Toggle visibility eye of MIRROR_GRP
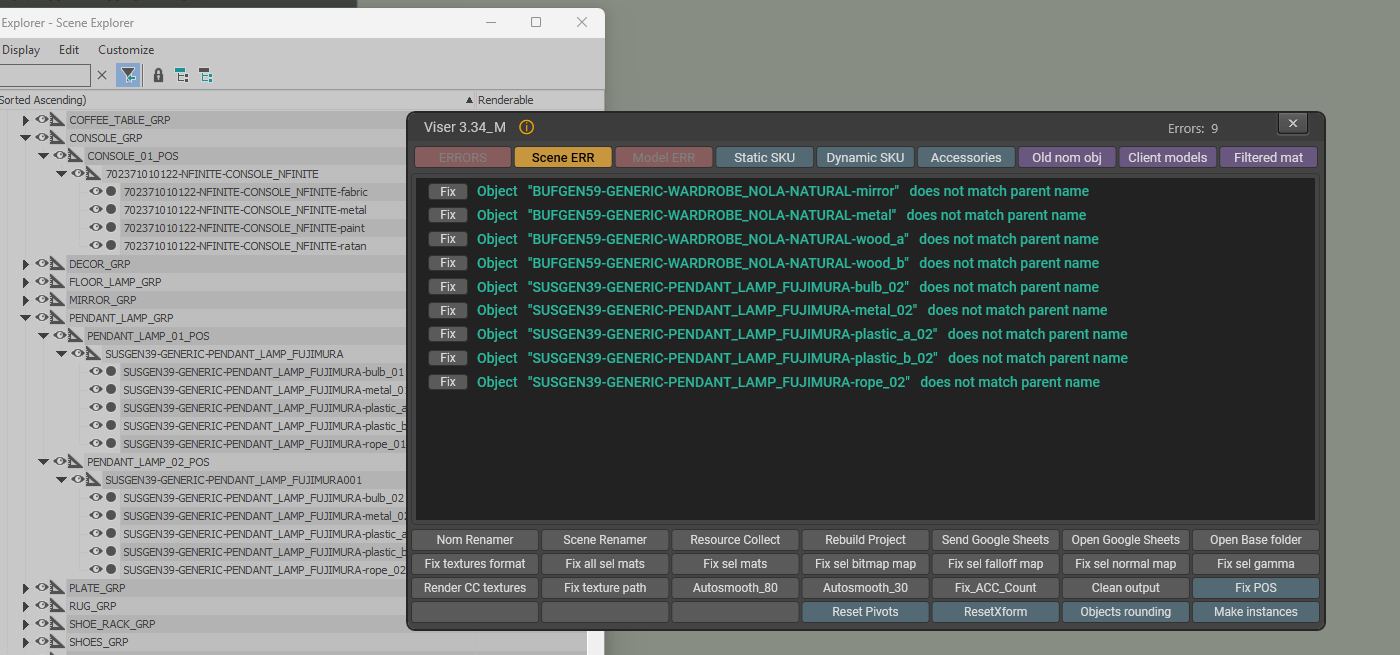 click(42, 300)
